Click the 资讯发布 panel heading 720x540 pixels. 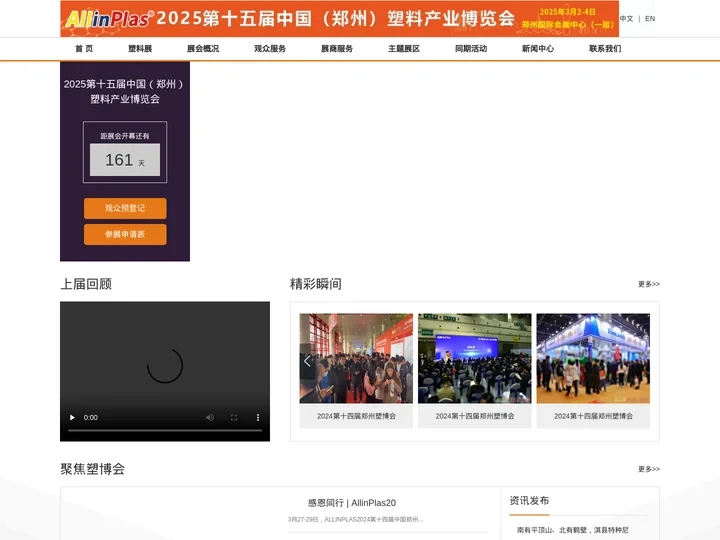529,501
